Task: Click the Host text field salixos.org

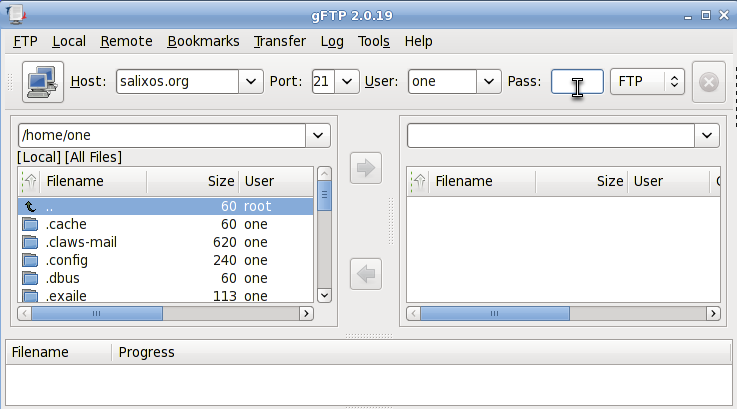Action: pos(178,82)
